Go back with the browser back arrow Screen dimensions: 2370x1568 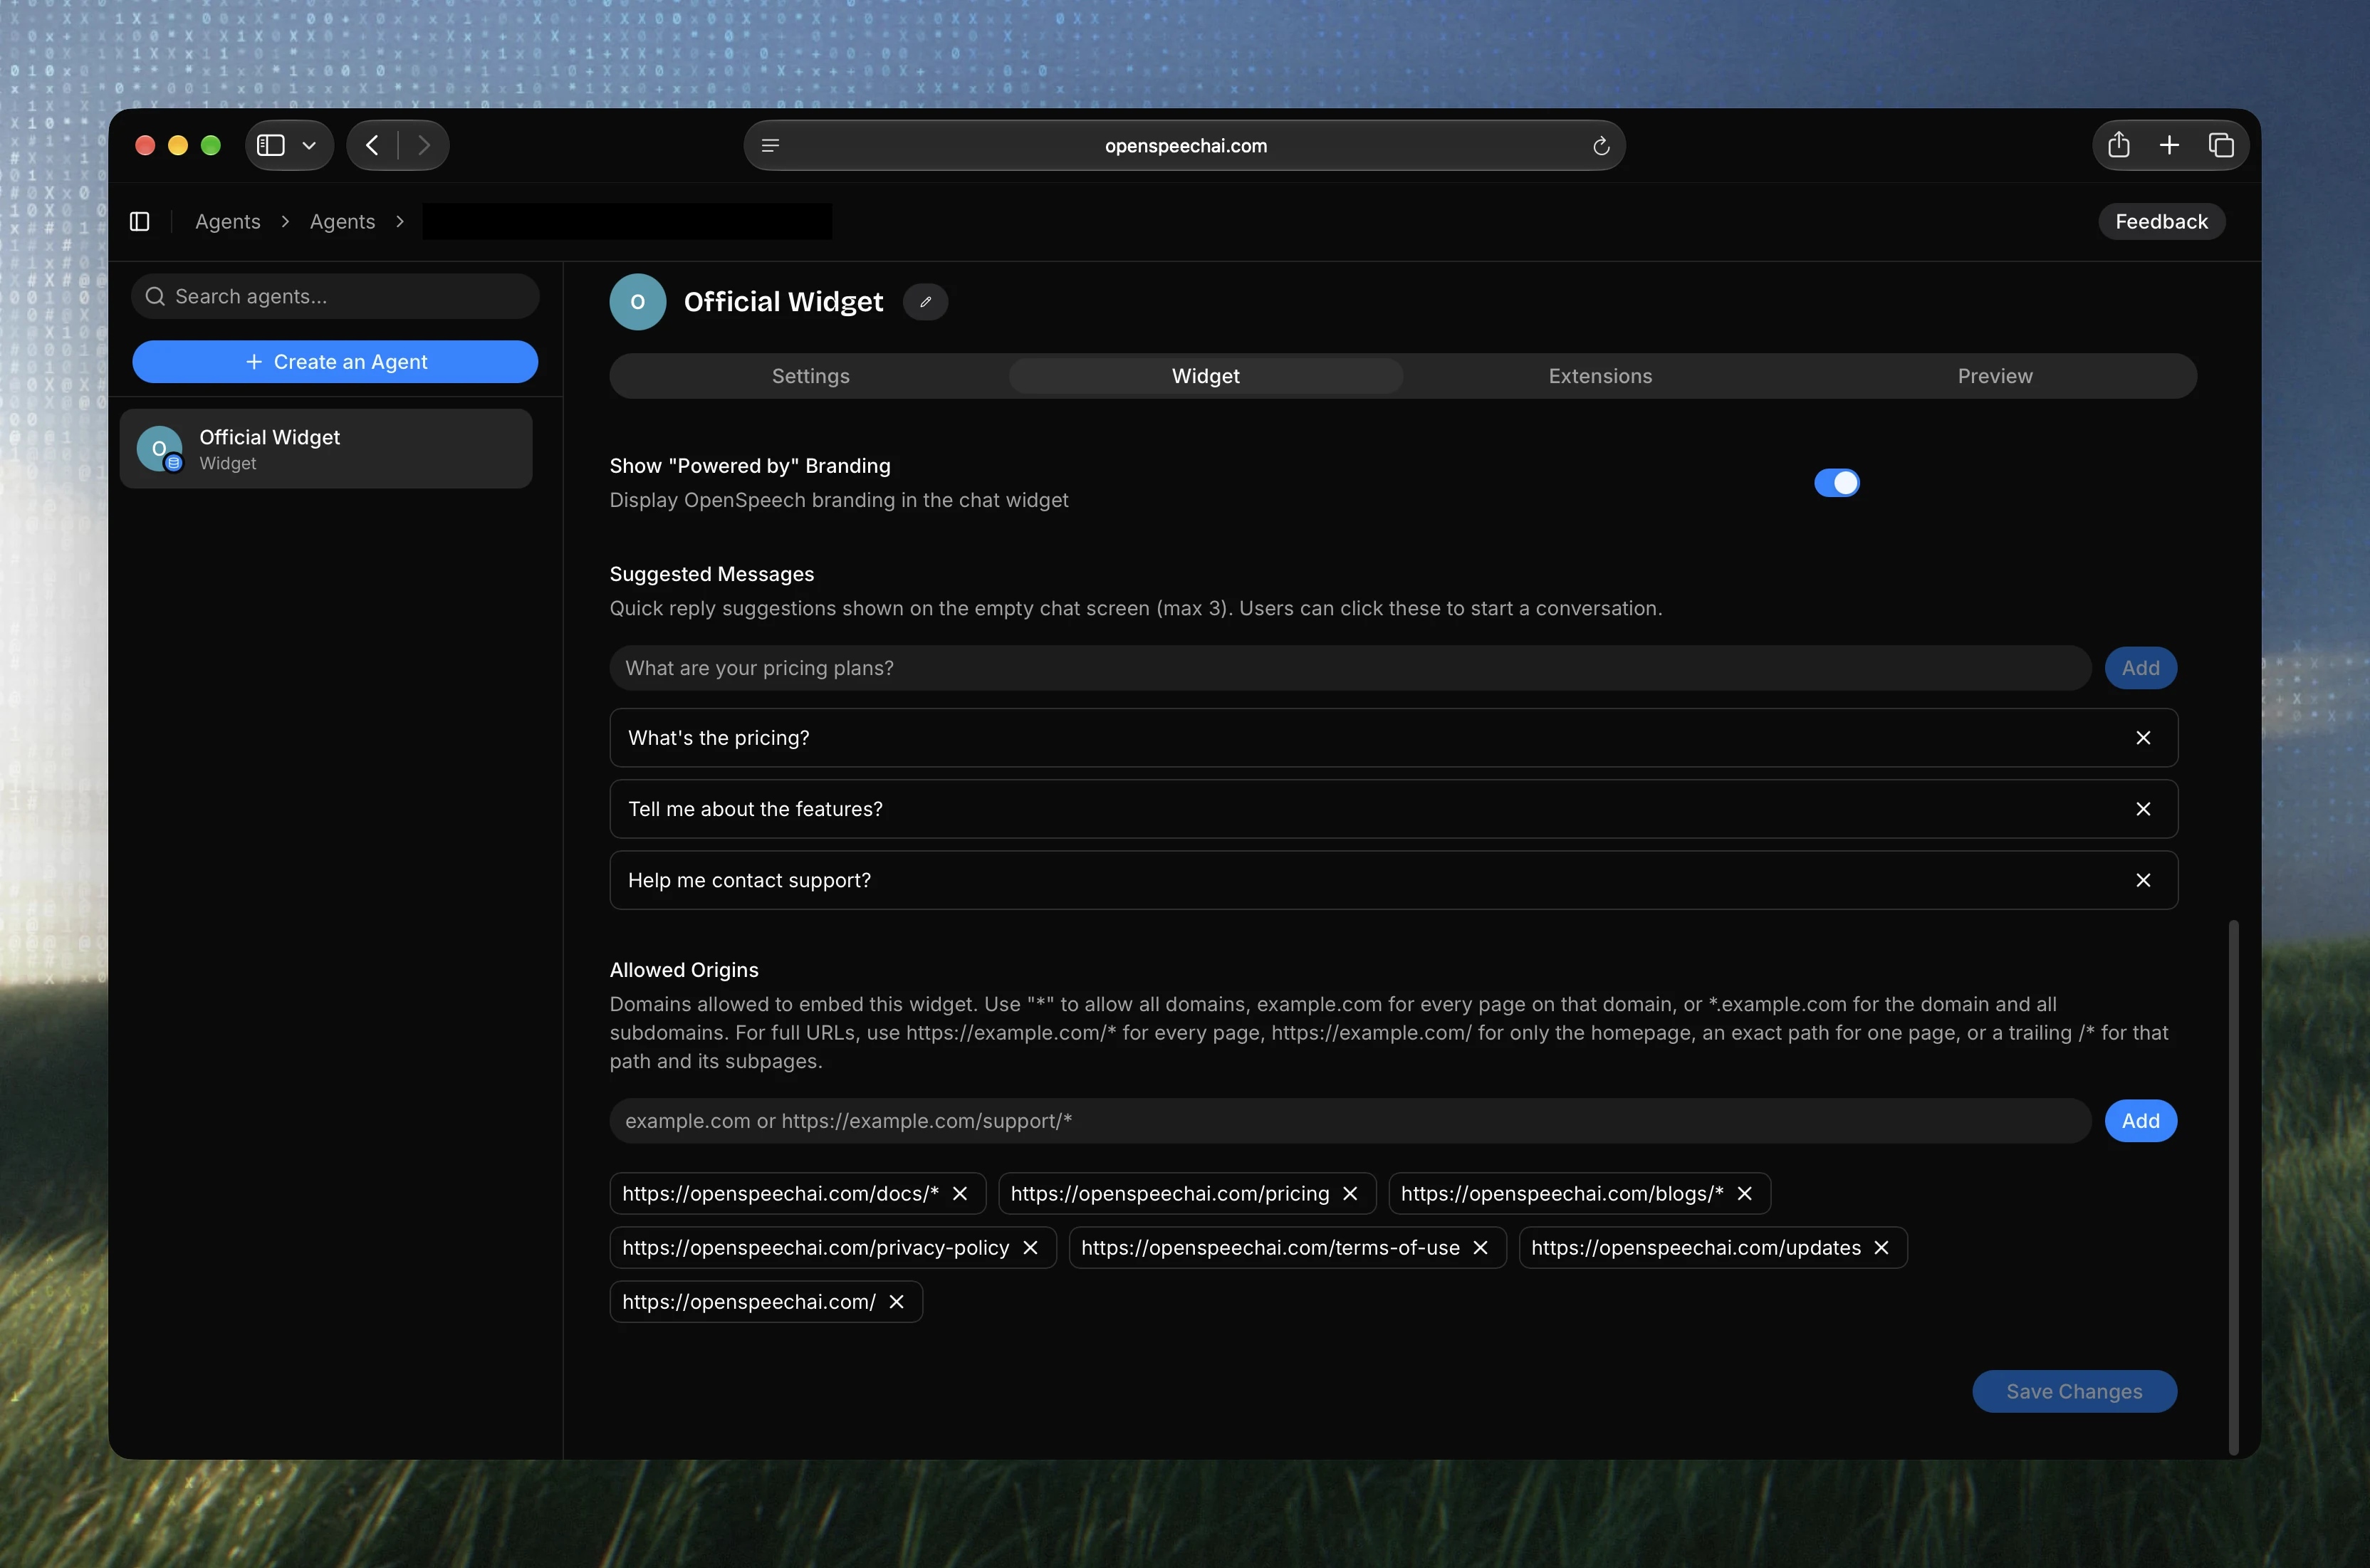[x=372, y=145]
